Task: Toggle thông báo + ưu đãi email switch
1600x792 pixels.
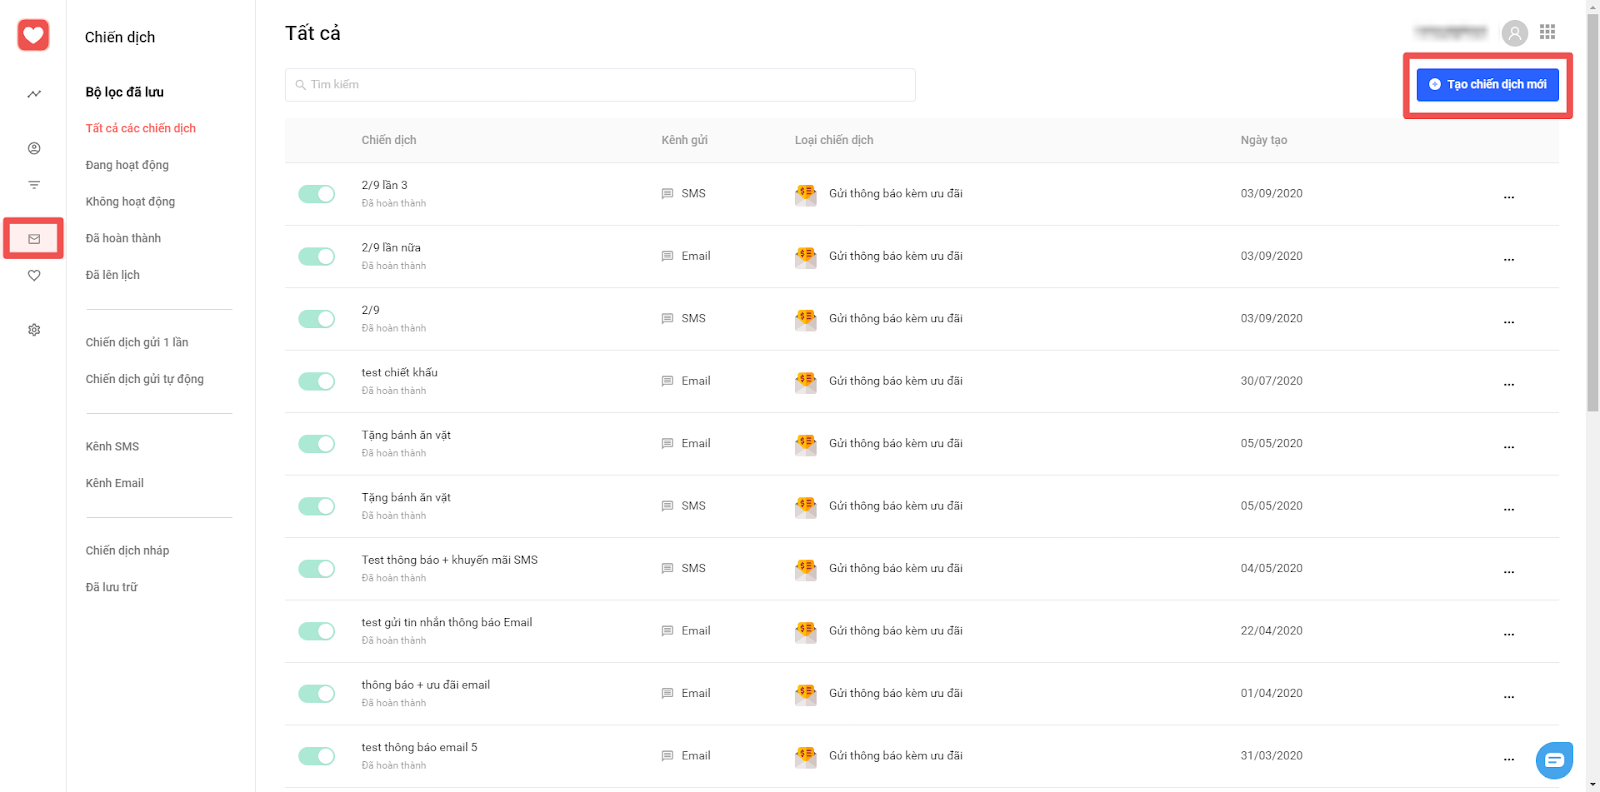Action: coord(317,694)
